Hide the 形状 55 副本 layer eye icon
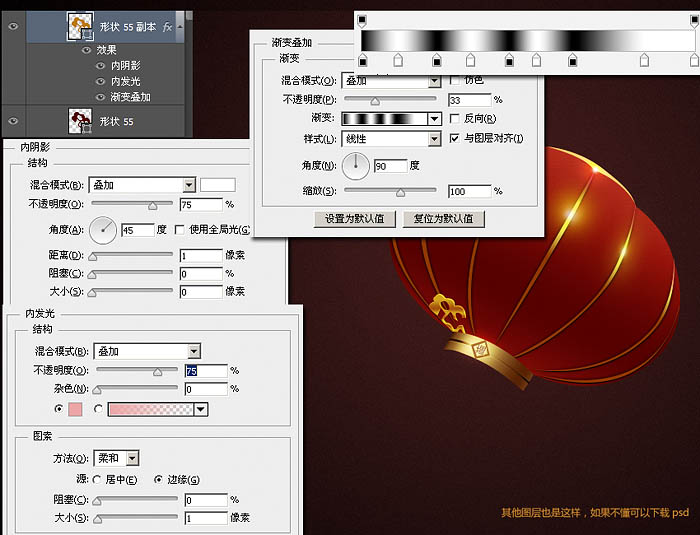 (13, 26)
